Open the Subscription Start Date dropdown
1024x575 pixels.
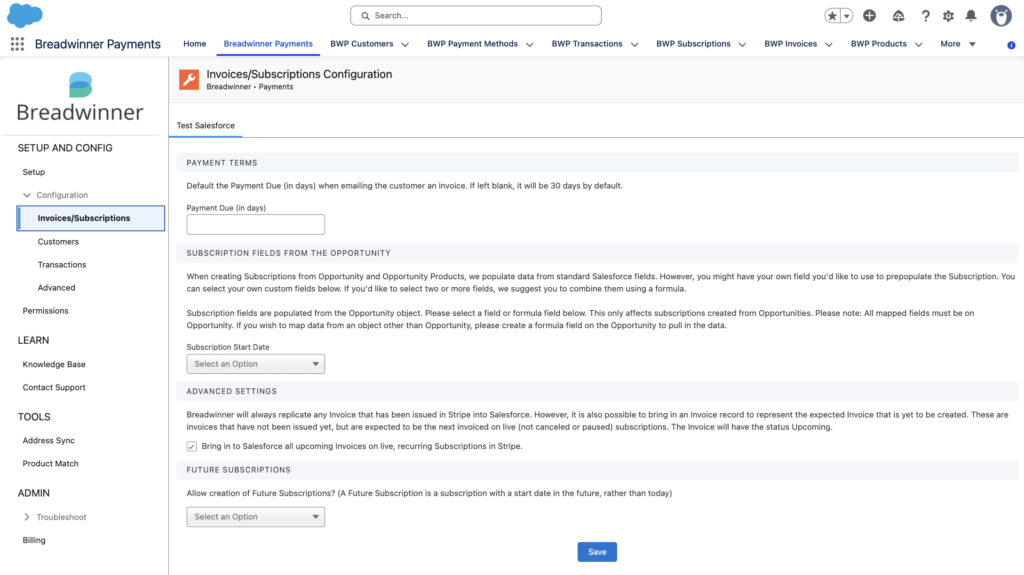click(255, 364)
